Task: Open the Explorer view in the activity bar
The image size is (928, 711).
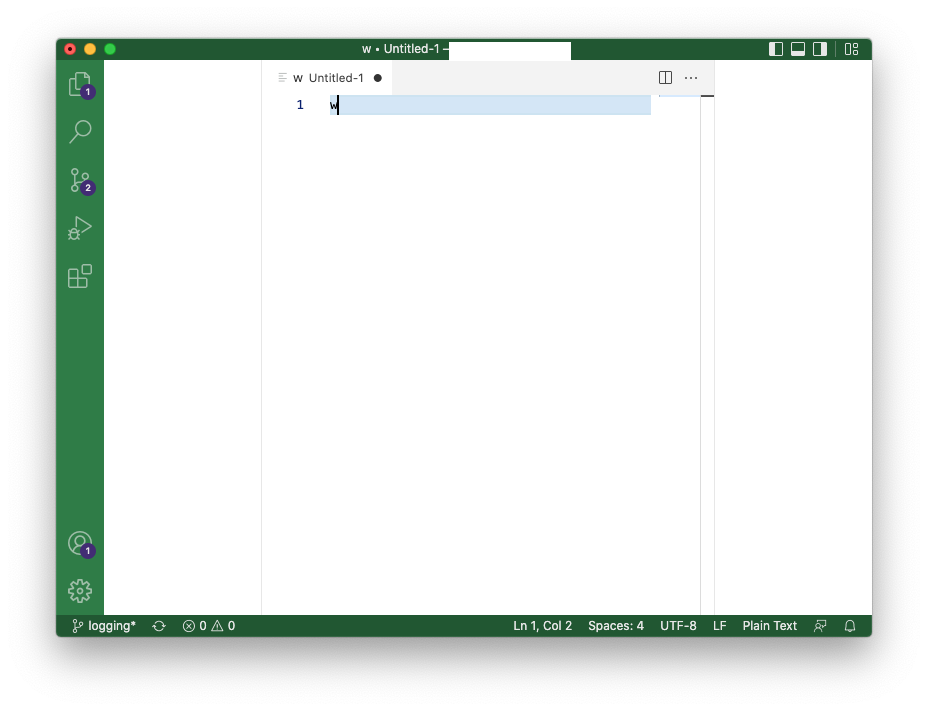Action: pyautogui.click(x=80, y=84)
